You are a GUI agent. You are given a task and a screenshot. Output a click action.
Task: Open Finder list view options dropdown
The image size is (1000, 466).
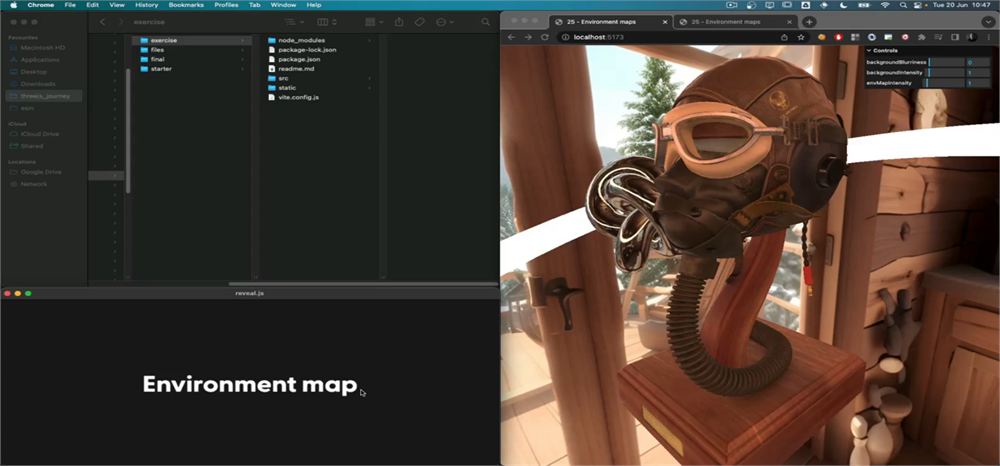coord(294,22)
